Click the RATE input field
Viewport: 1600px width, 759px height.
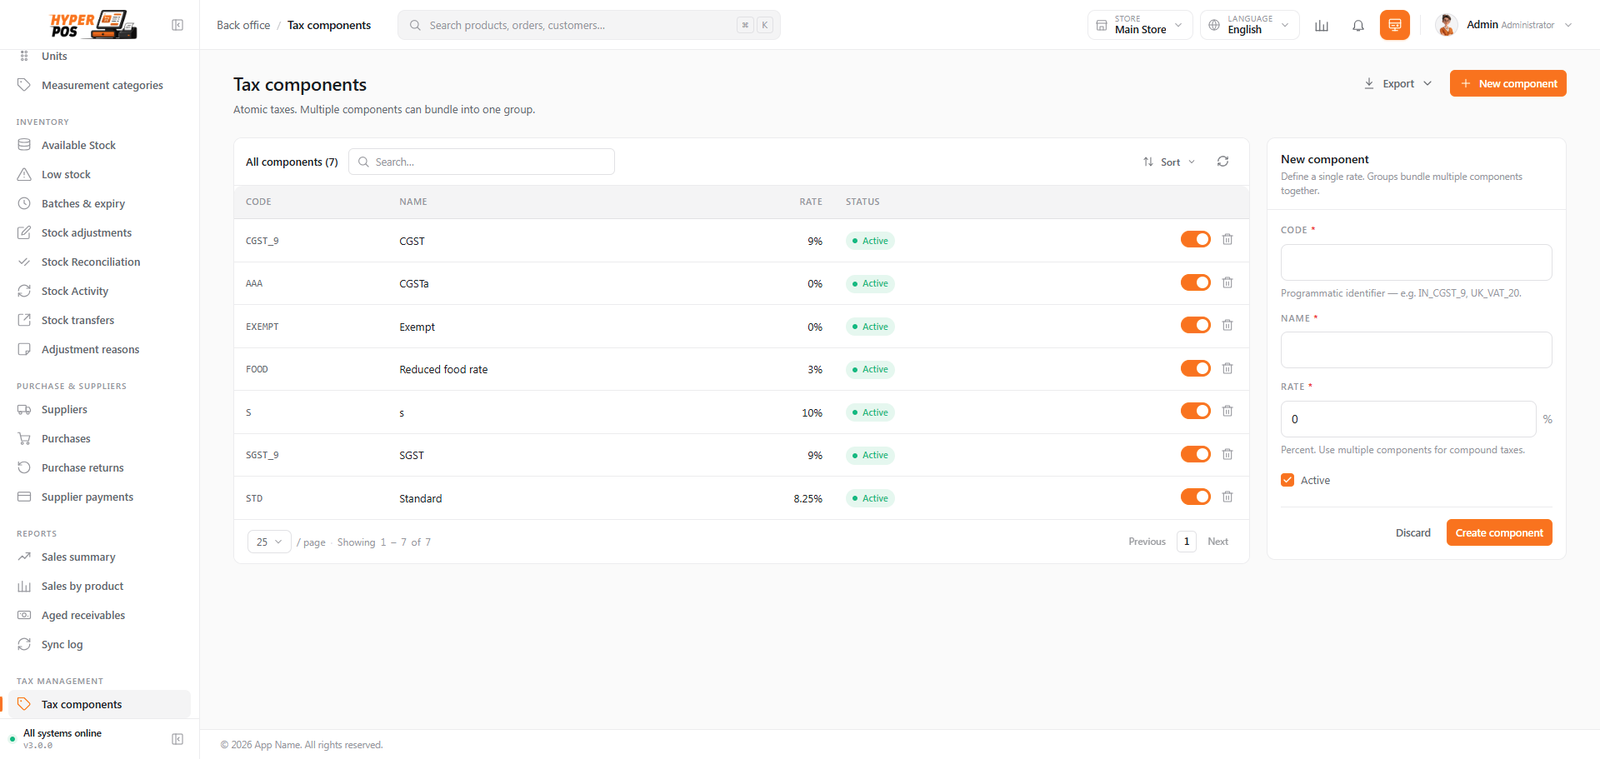coord(1408,419)
